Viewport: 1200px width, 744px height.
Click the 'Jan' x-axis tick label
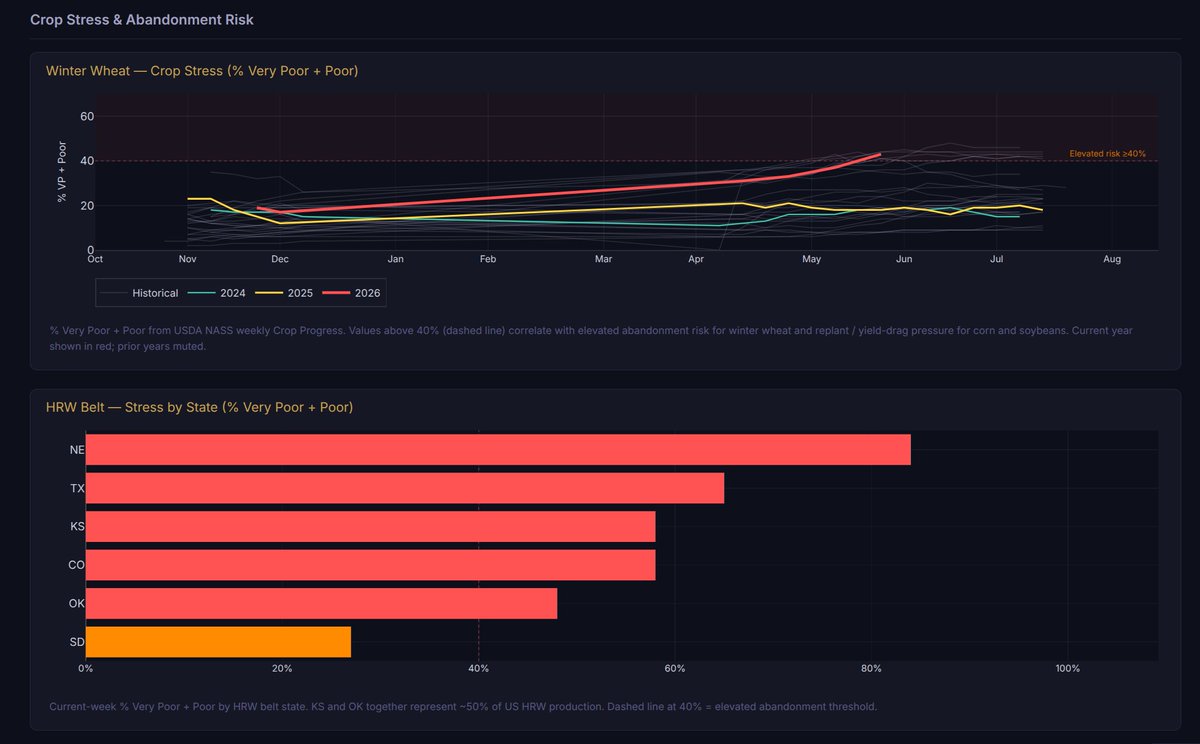(395, 259)
